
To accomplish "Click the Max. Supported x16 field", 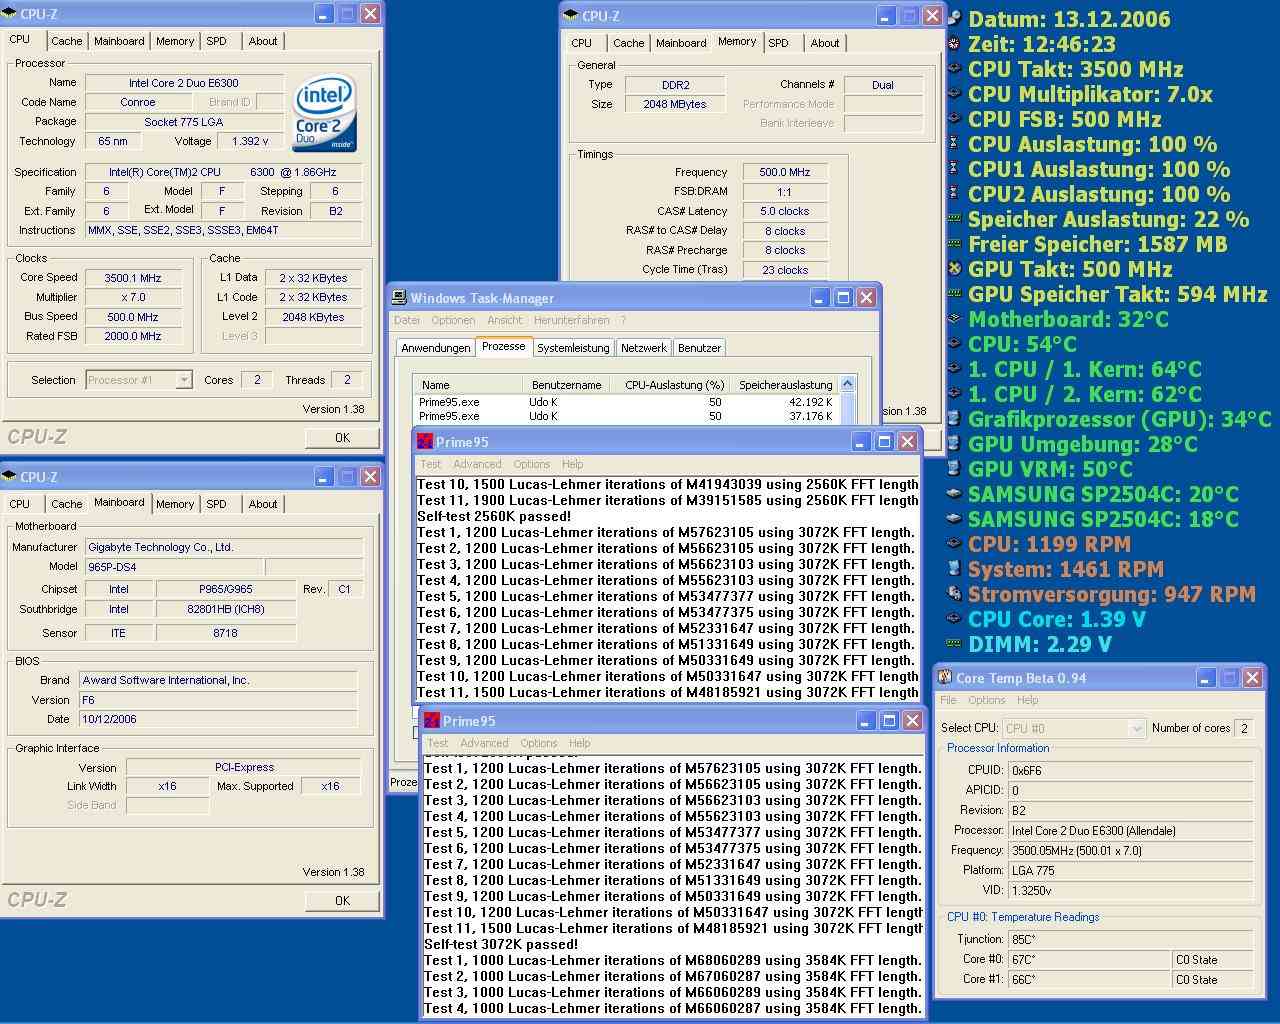I will coord(330,786).
